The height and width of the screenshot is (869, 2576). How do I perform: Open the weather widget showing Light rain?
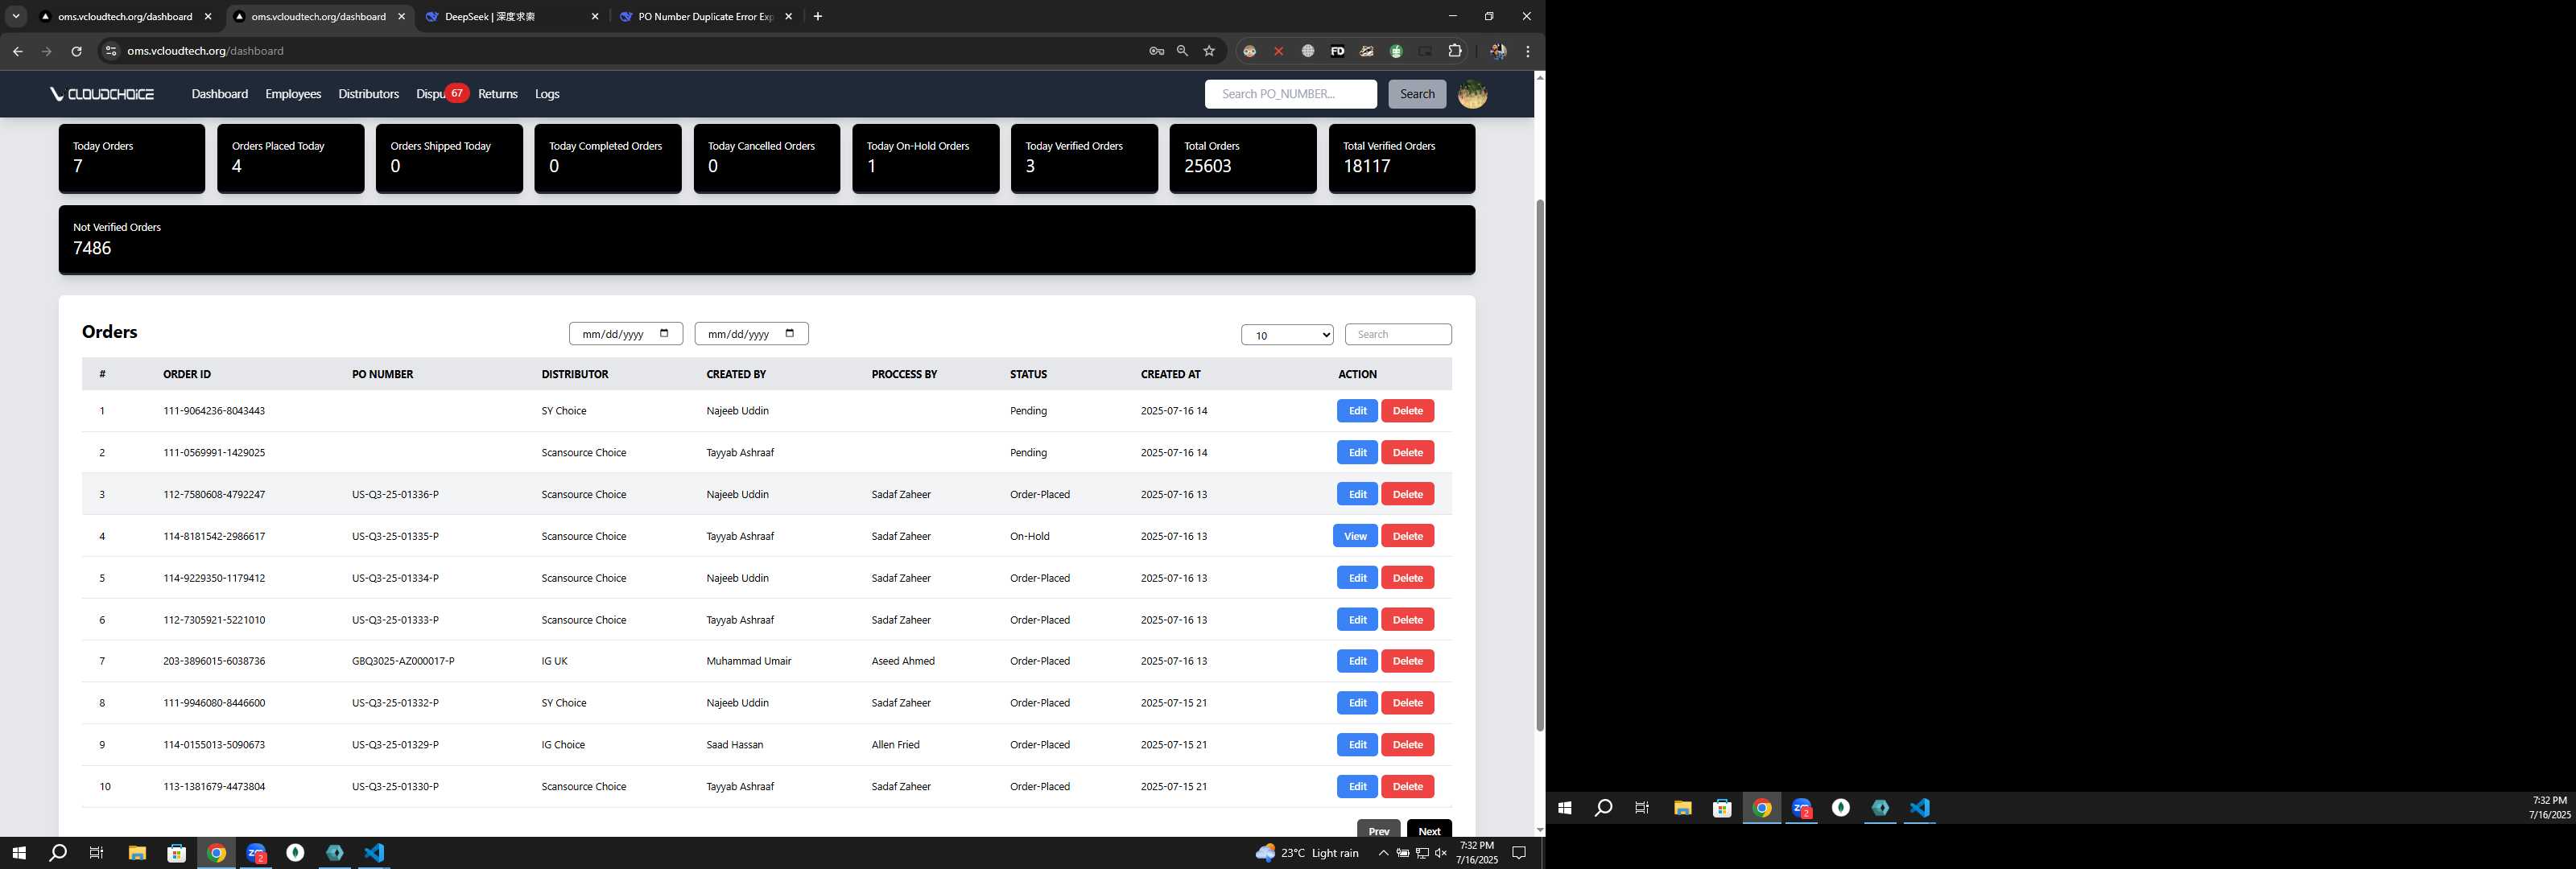point(1307,853)
